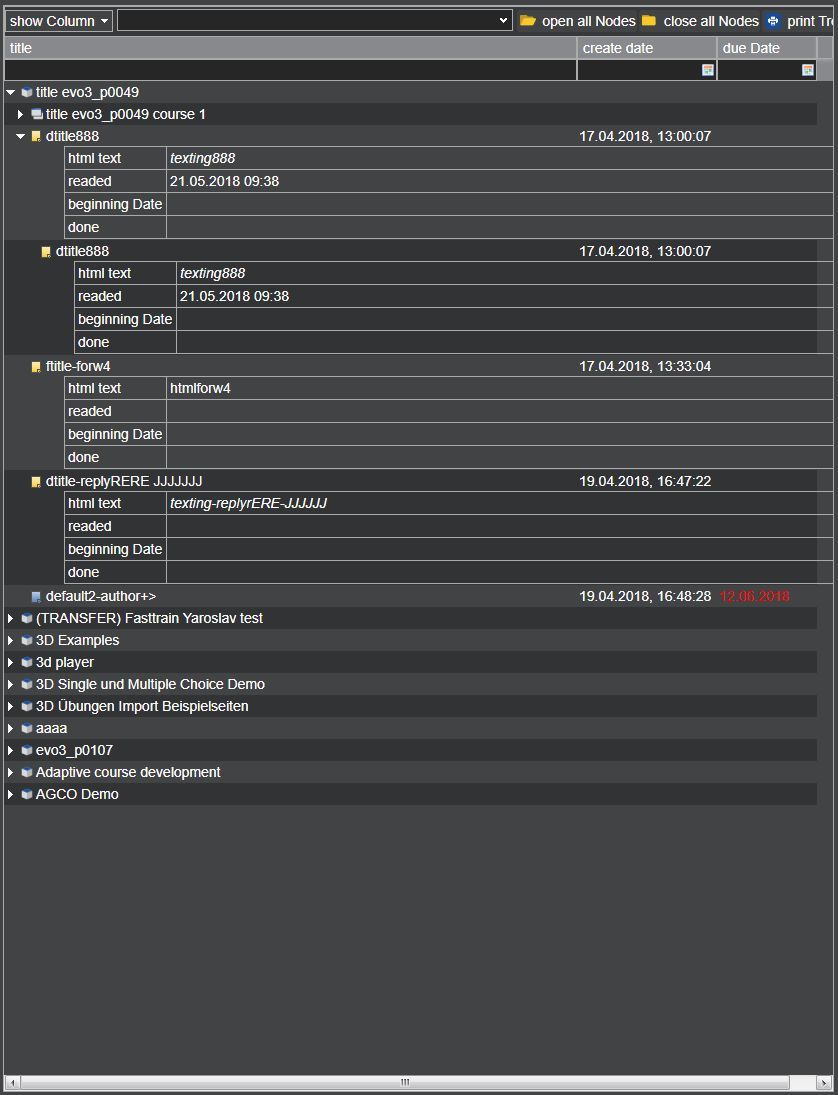The image size is (838, 1095).
Task: Click the note icon beside dtitle-replyRERE JJJJJJJ
Action: click(x=37, y=482)
